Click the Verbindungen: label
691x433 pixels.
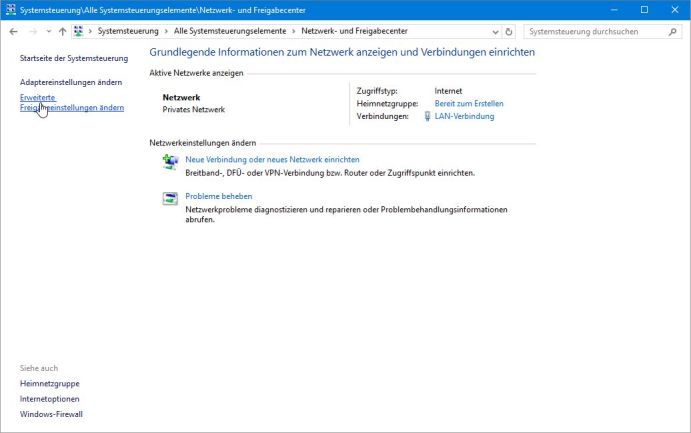click(383, 116)
